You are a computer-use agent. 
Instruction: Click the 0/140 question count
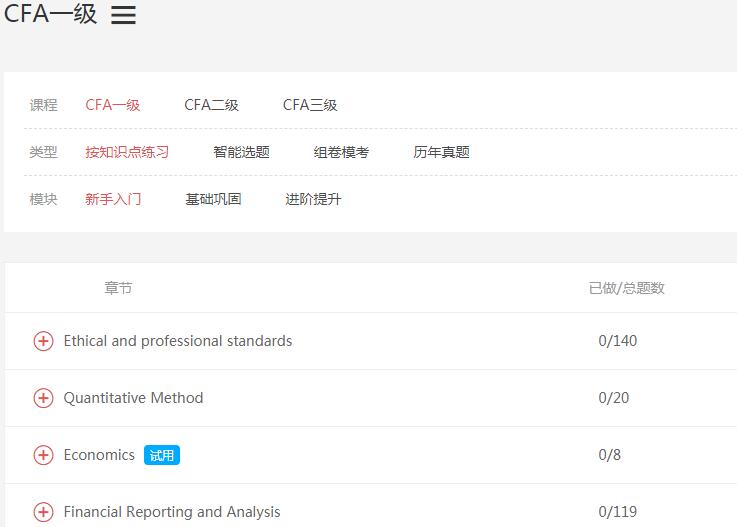tap(618, 341)
